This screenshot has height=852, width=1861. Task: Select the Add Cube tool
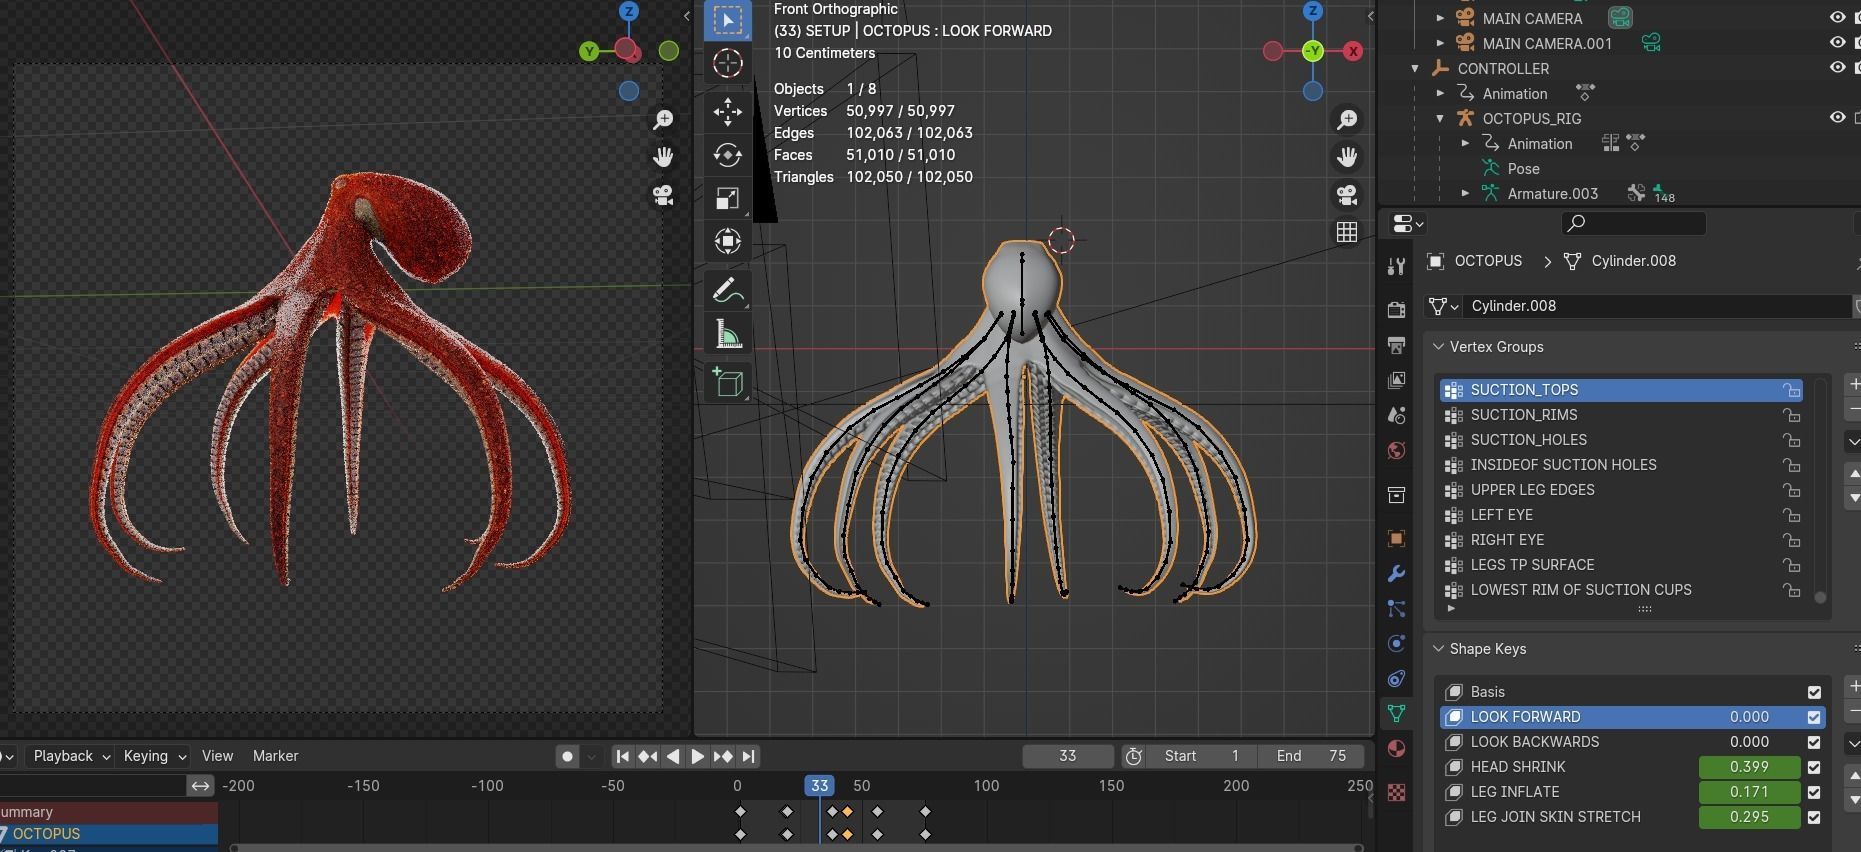[728, 382]
